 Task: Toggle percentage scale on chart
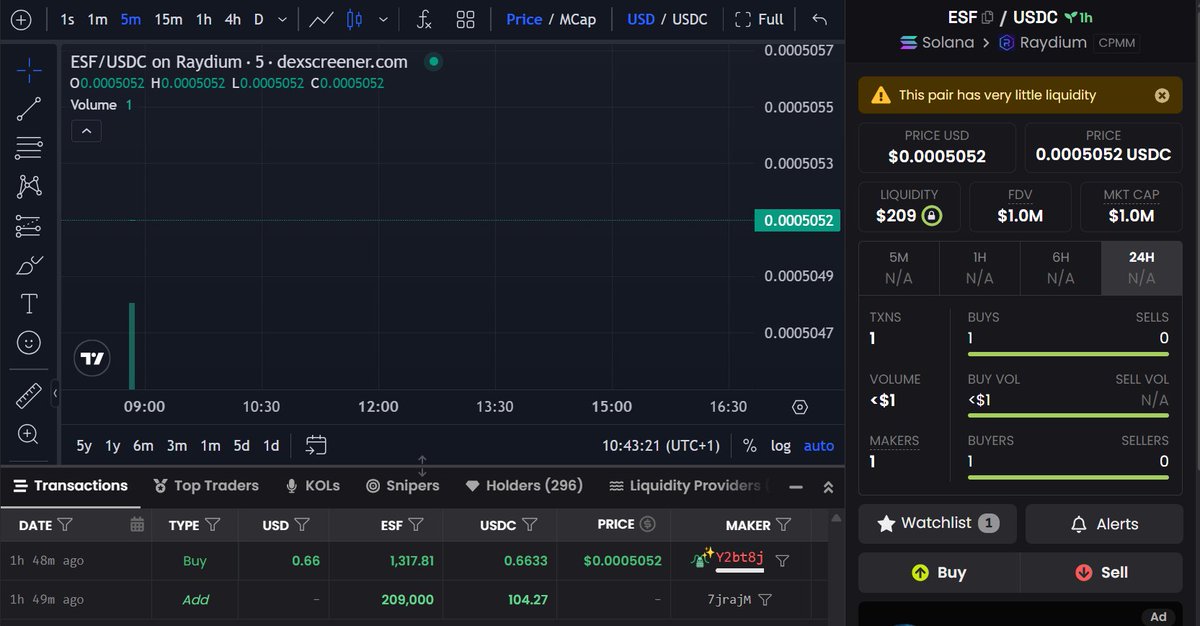(x=750, y=446)
